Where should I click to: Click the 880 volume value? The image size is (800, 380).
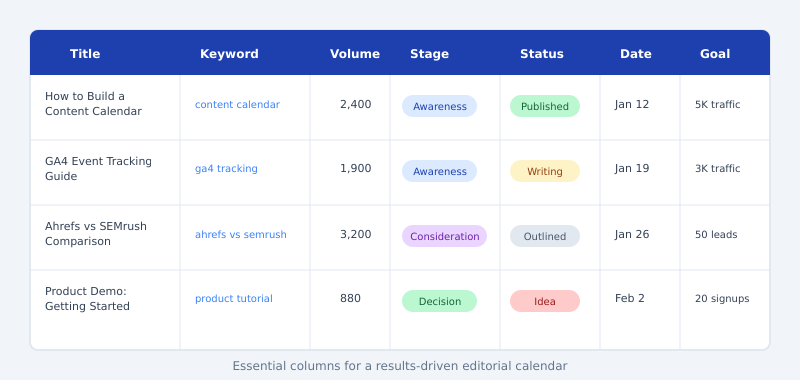pos(350,298)
